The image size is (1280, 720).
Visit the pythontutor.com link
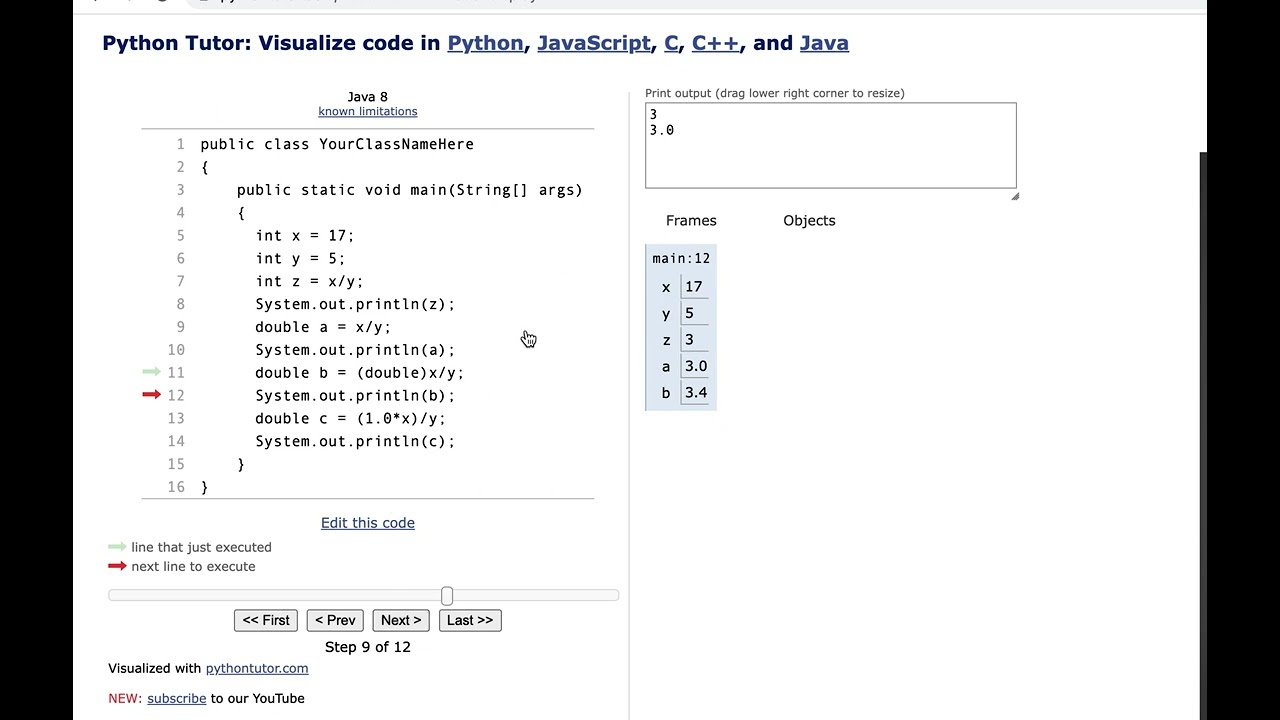pyautogui.click(x=257, y=668)
